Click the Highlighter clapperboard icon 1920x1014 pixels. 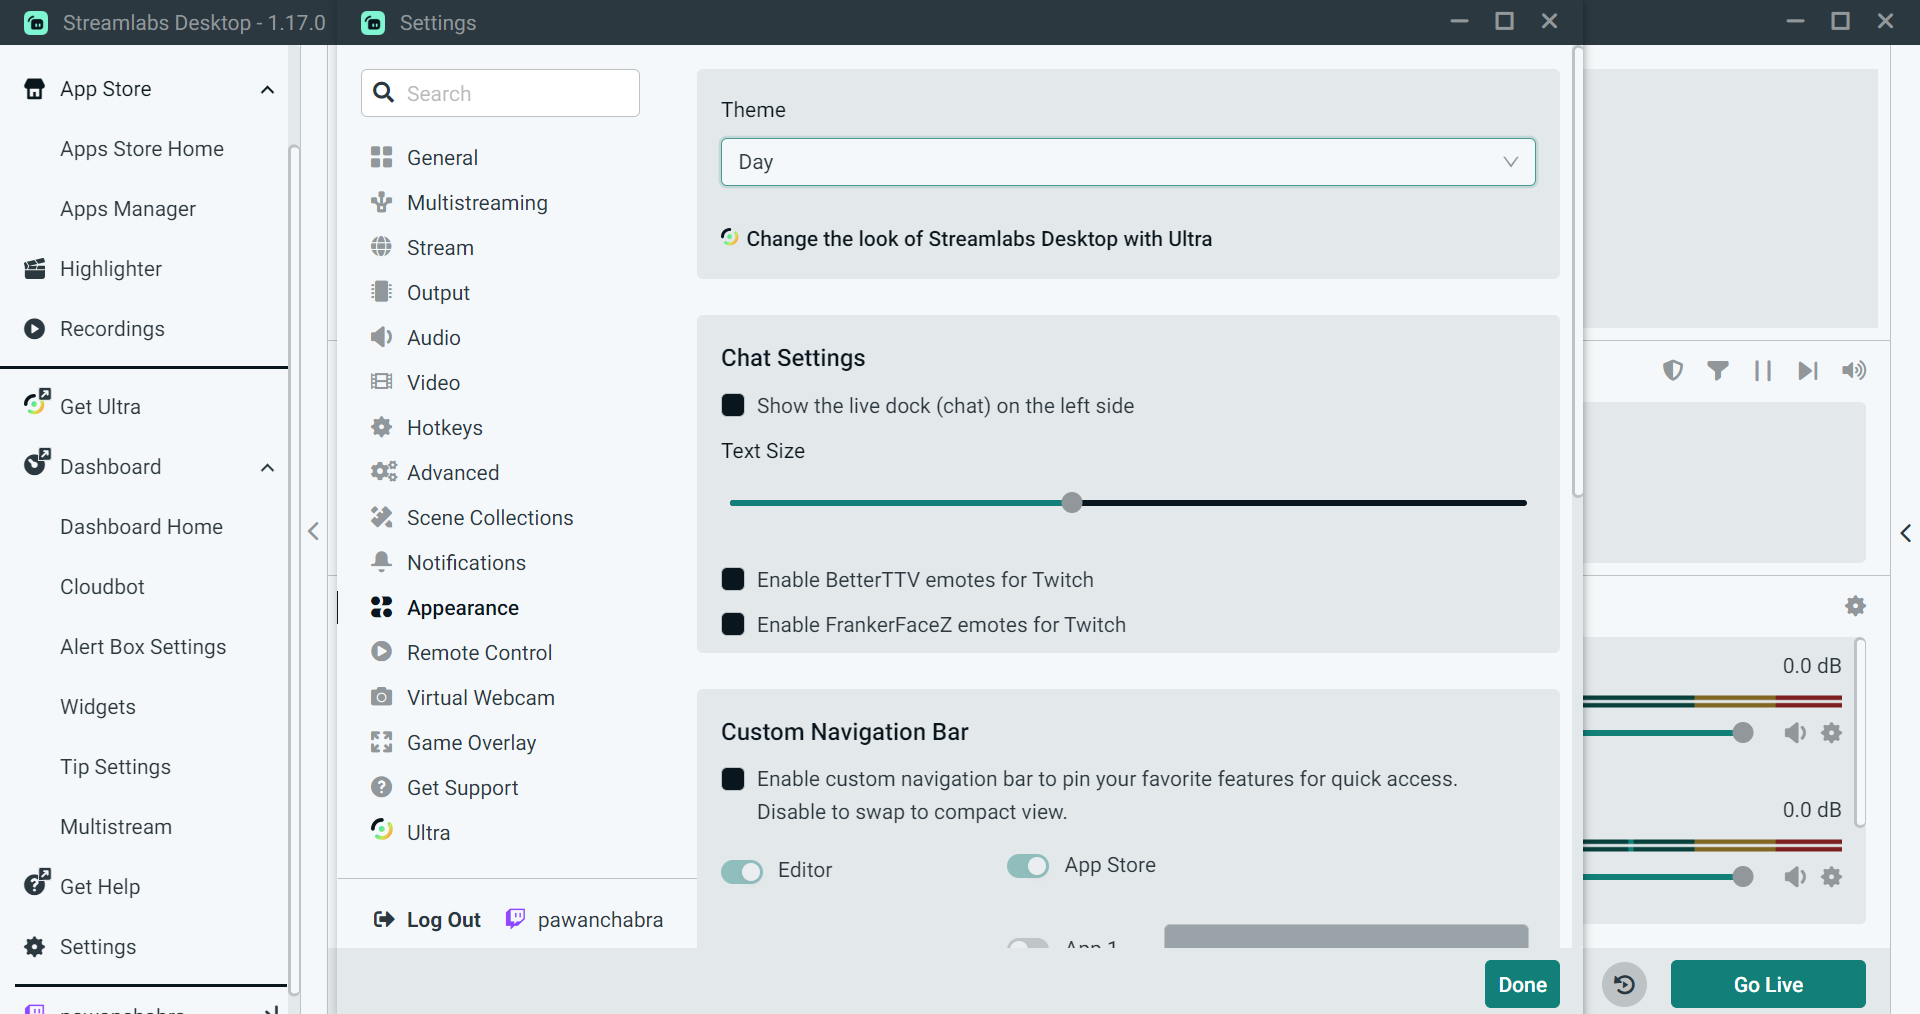tap(35, 269)
